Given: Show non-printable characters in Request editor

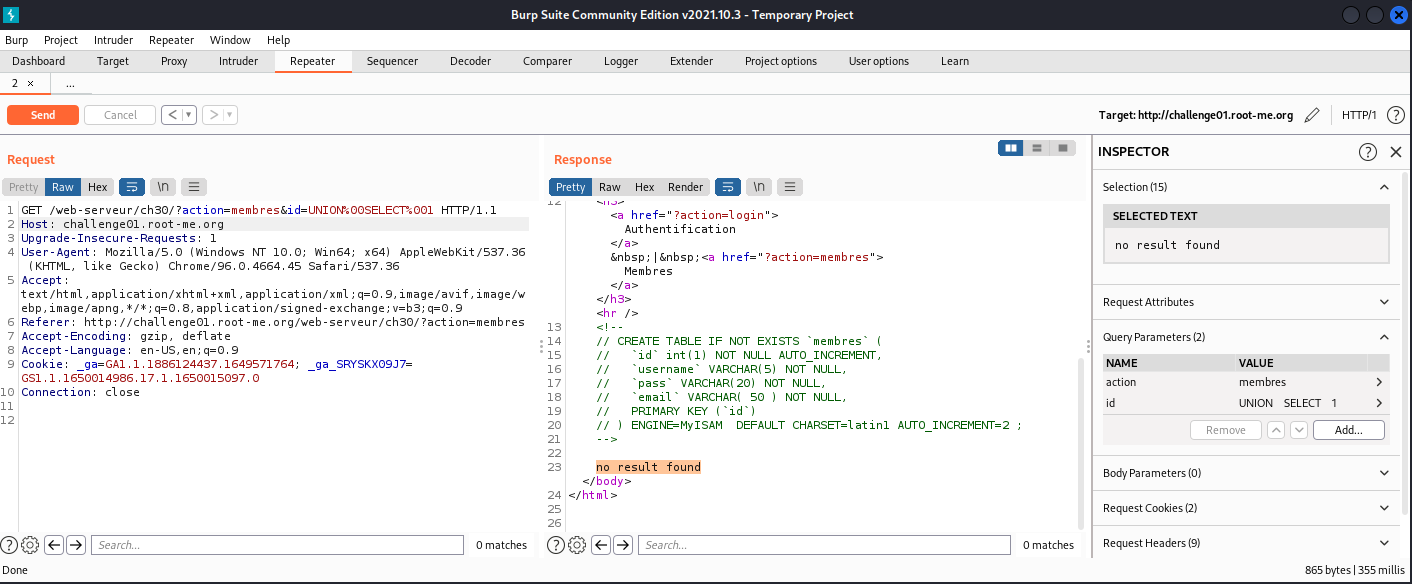Looking at the screenshot, I should click(x=163, y=187).
